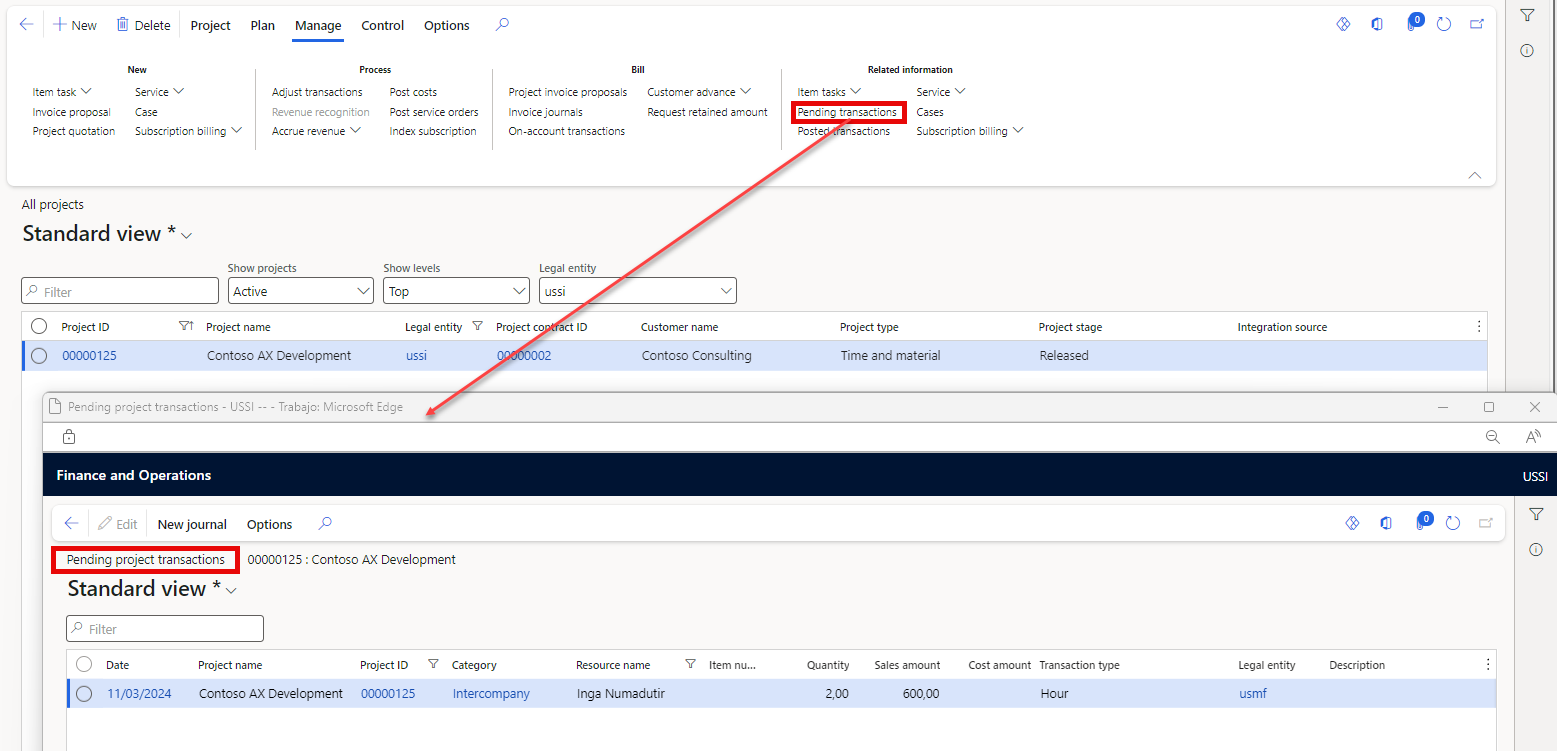This screenshot has width=1557, height=751.
Task: Click the Filter input field above the projects grid
Action: 119,290
